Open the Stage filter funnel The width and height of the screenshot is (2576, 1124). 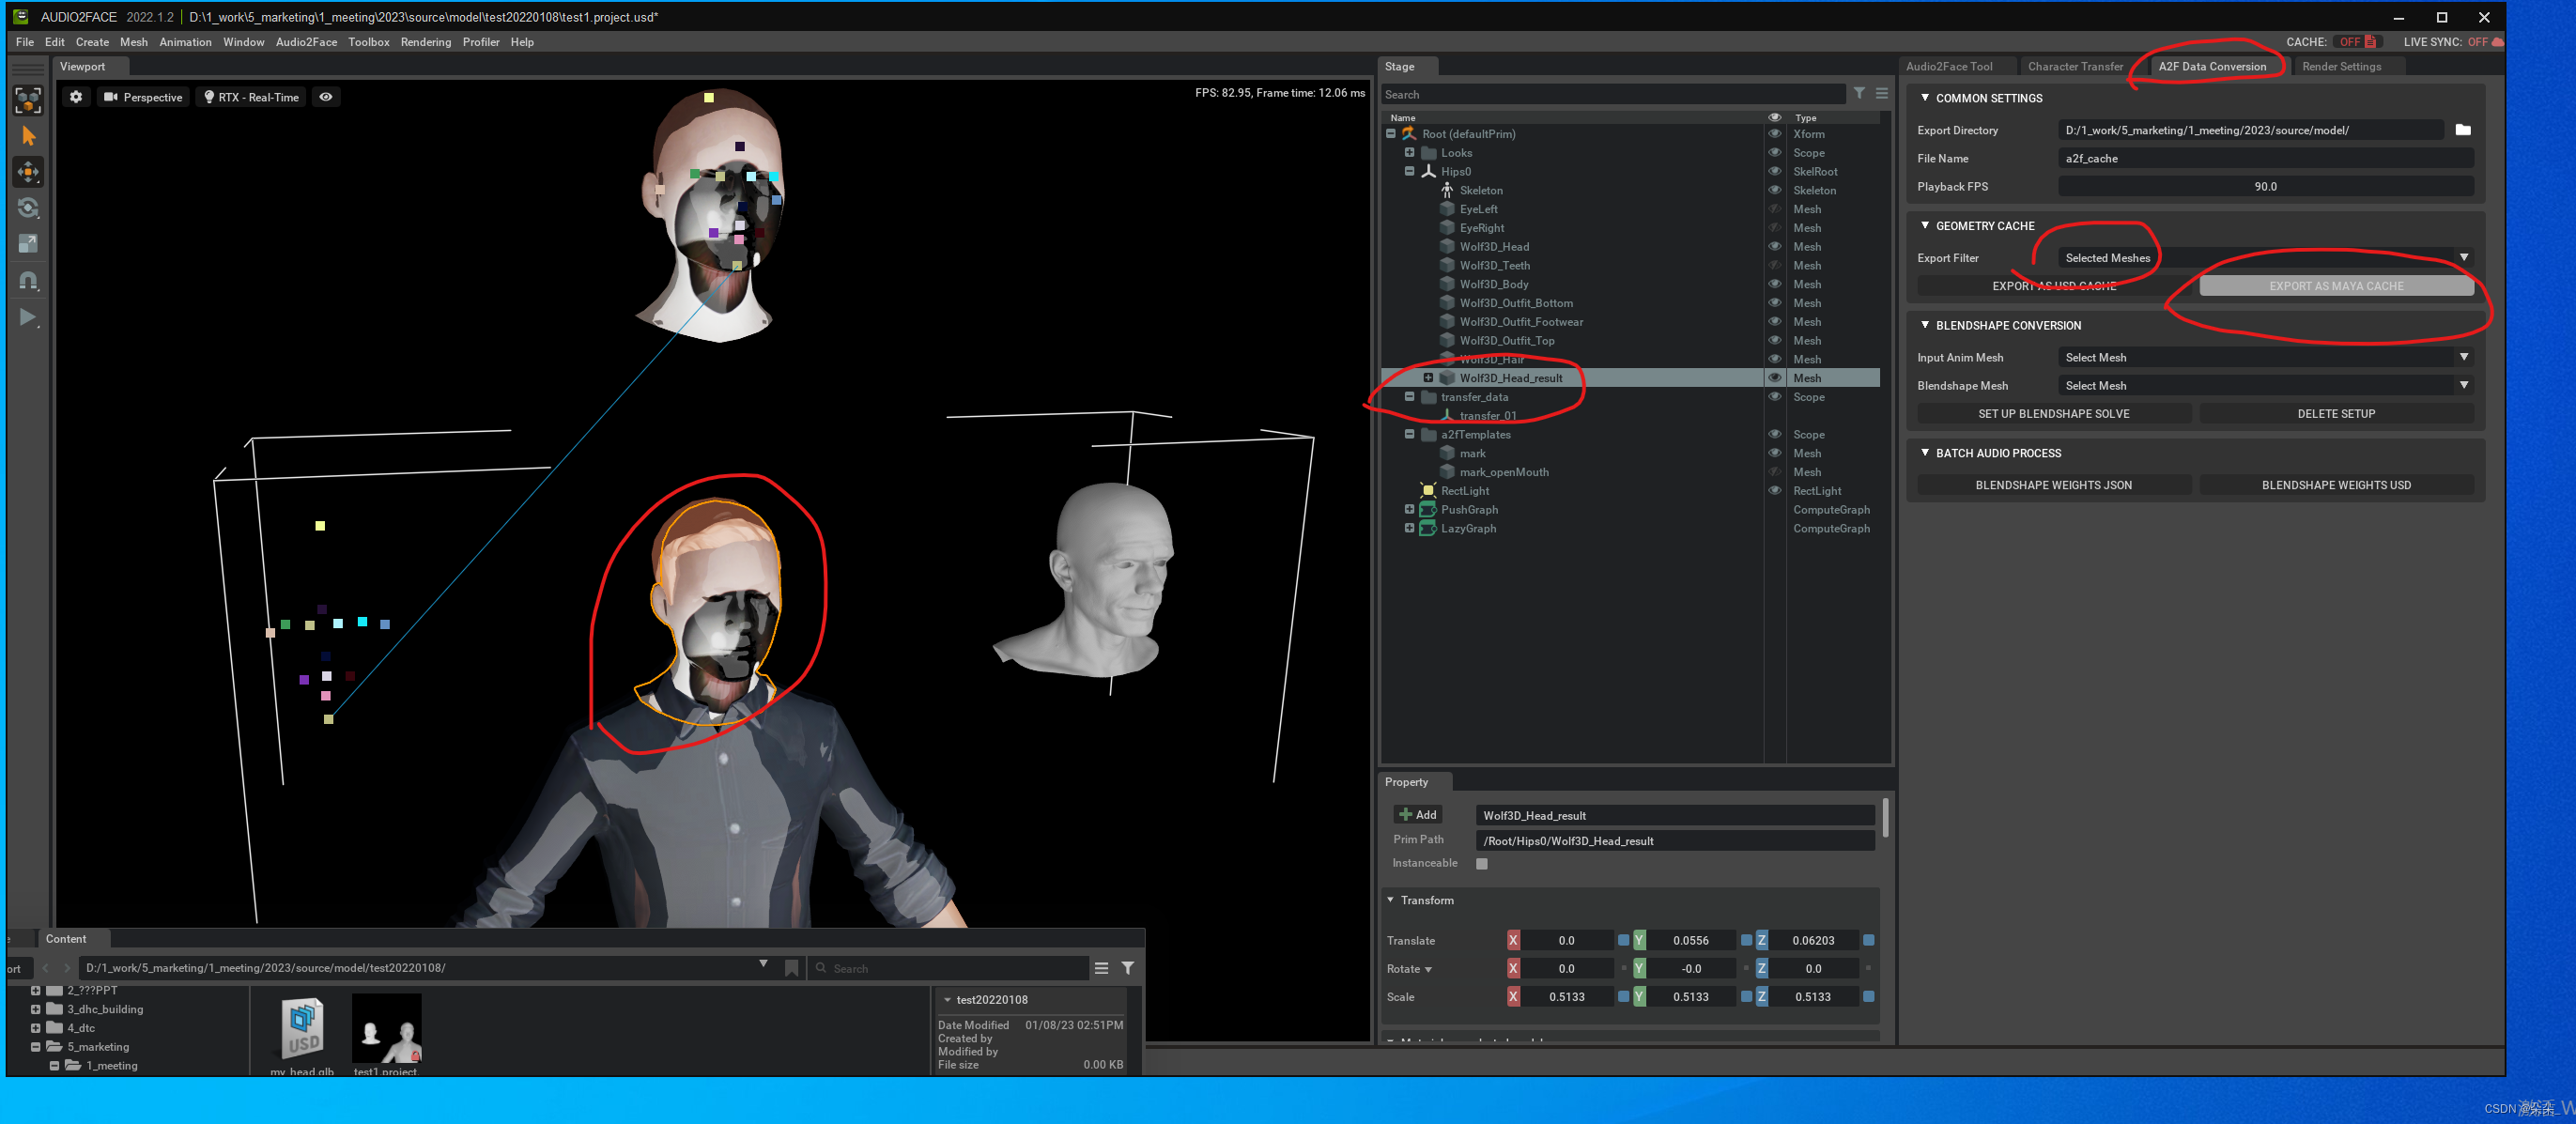tap(1859, 94)
